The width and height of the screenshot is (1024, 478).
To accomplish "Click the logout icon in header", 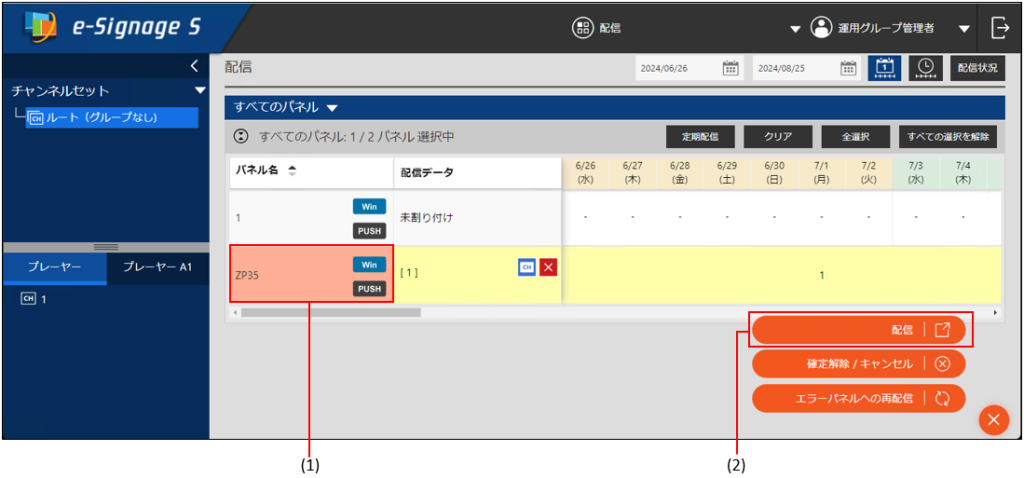I will (x=1000, y=28).
